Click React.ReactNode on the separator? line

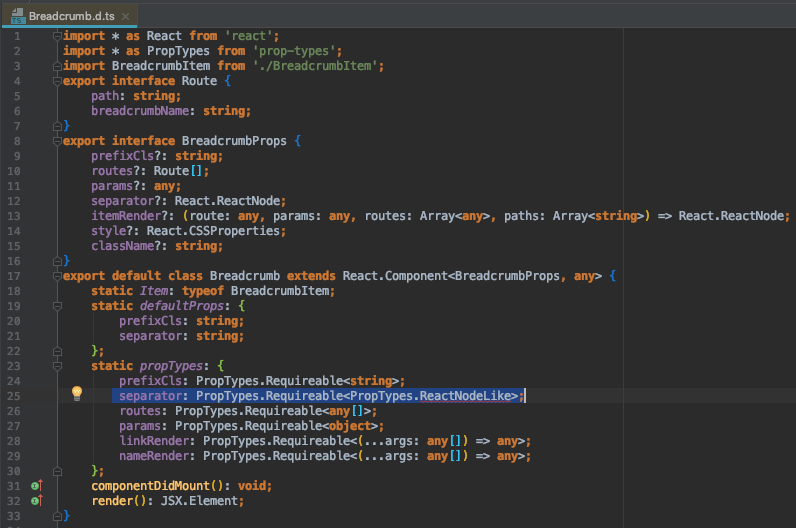(x=227, y=201)
